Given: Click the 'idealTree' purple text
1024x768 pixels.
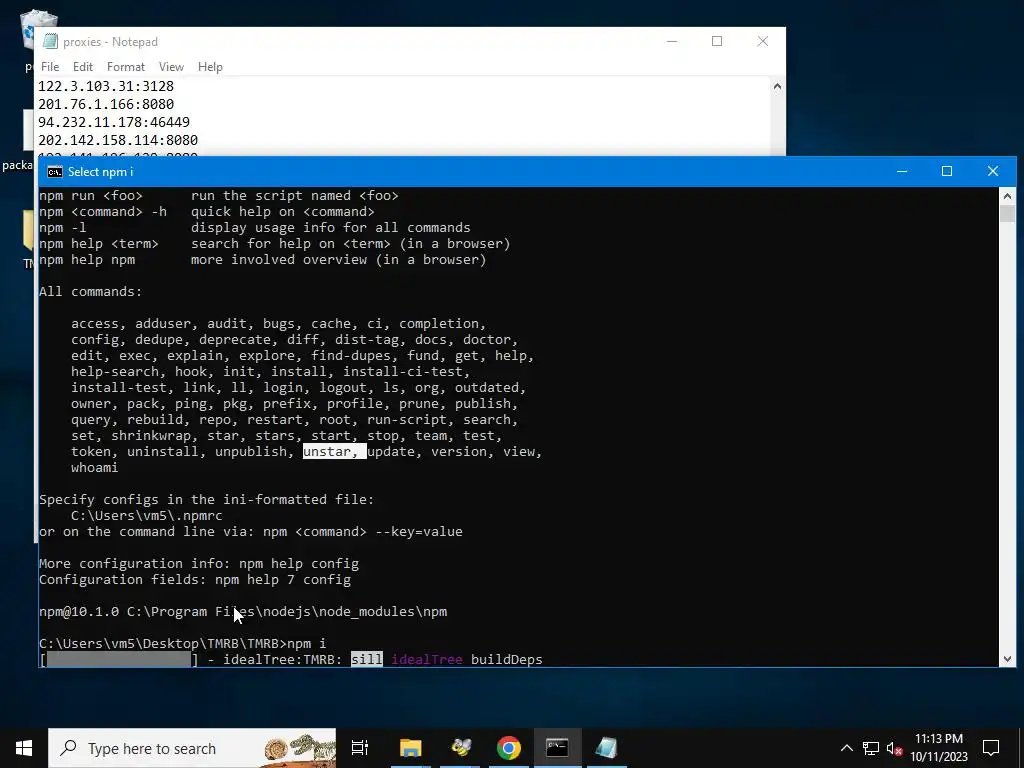Looking at the screenshot, I should 427,659.
